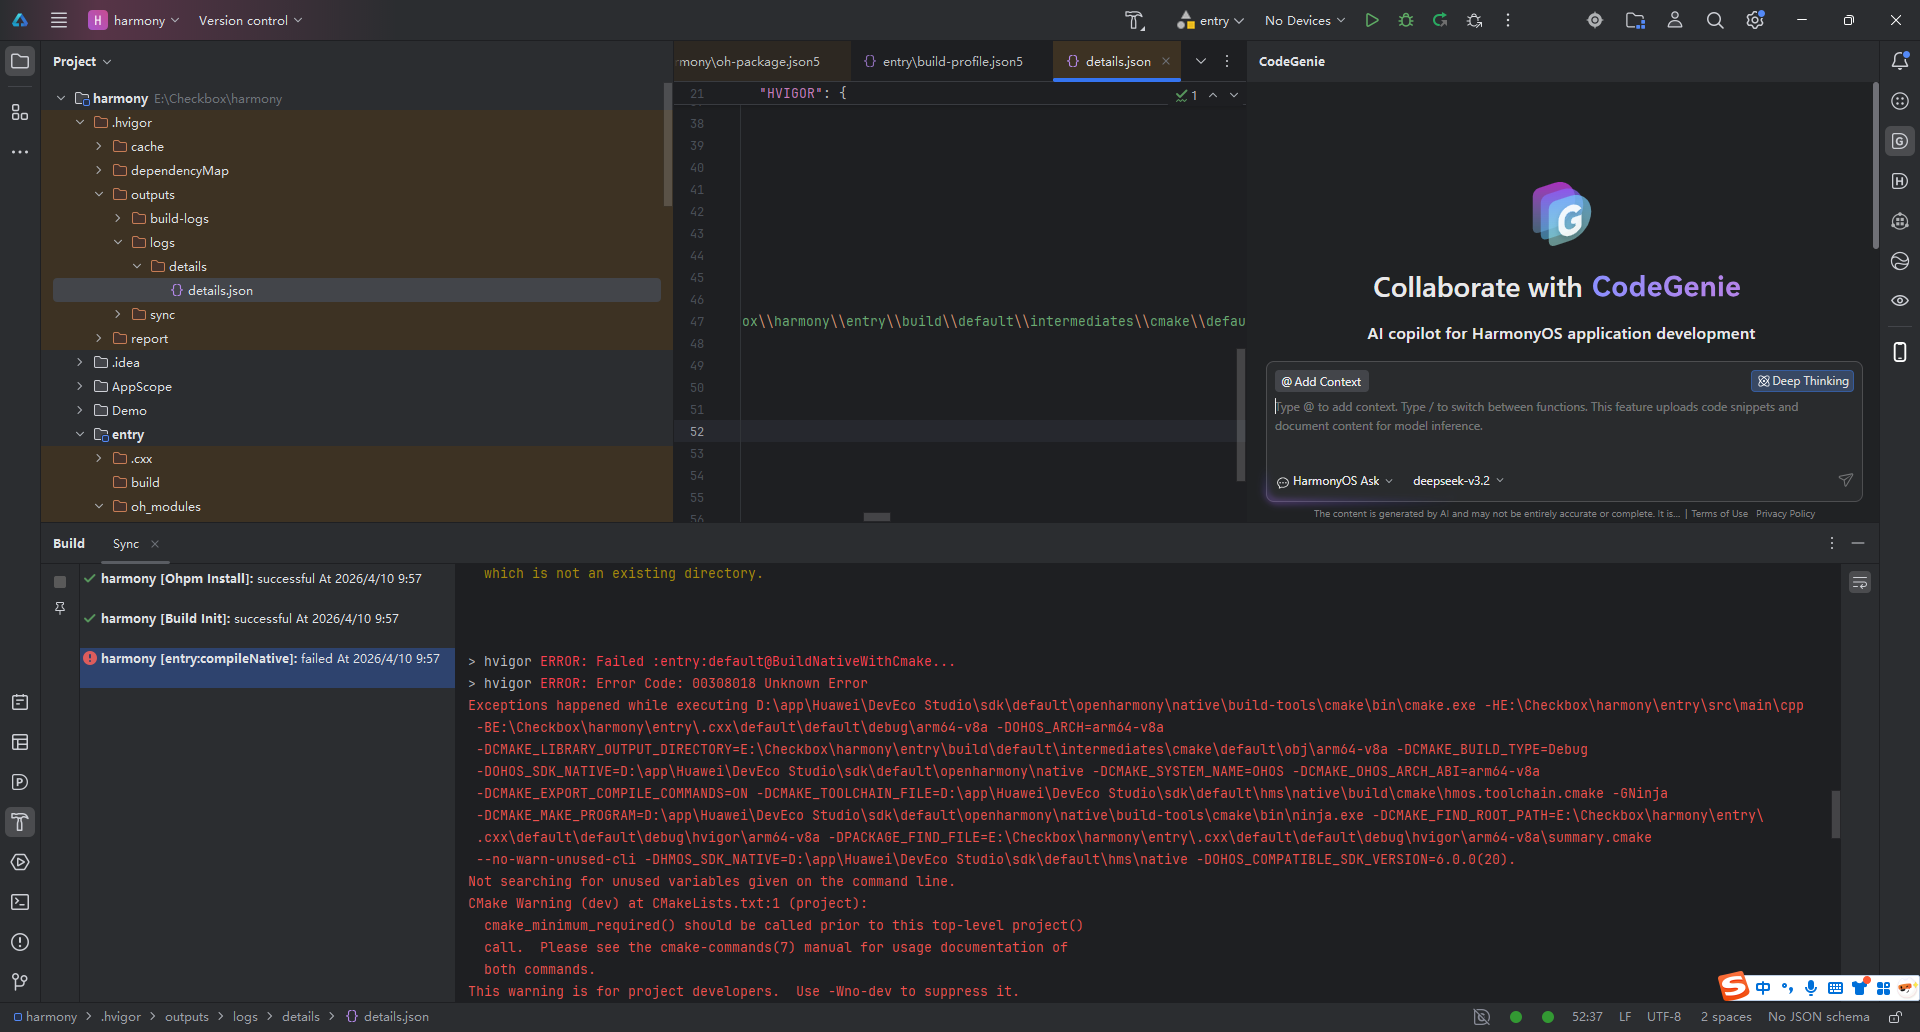The image size is (1920, 1032).
Task: Click the Add Context button
Action: 1322,381
